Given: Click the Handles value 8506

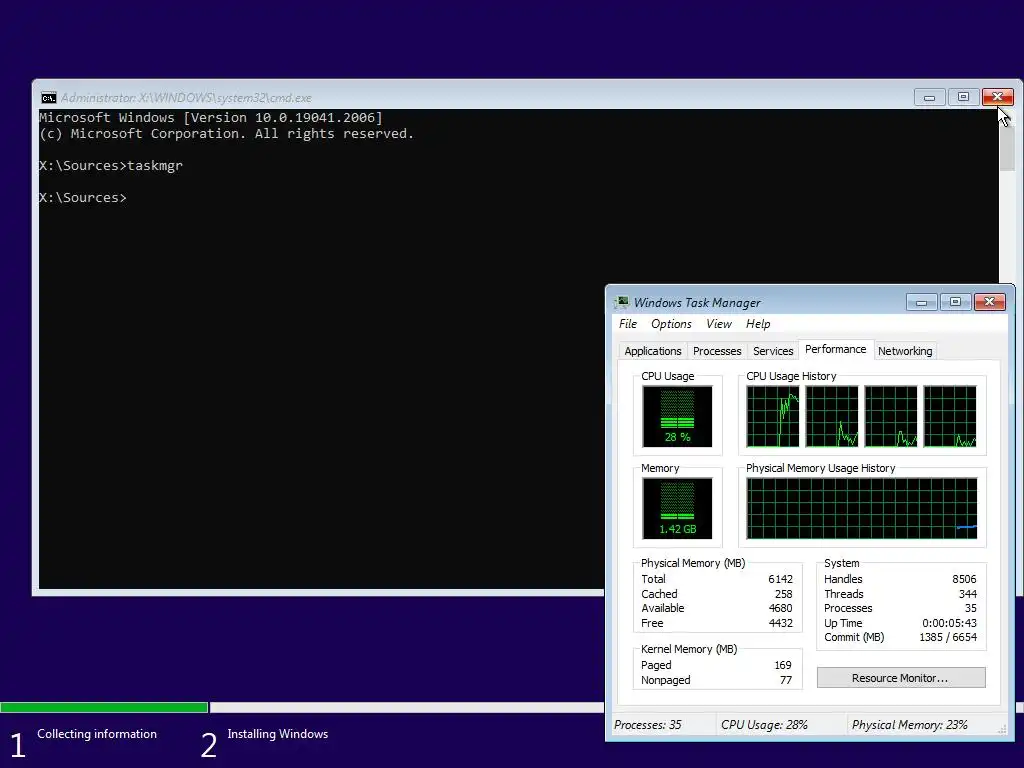Looking at the screenshot, I should [964, 579].
